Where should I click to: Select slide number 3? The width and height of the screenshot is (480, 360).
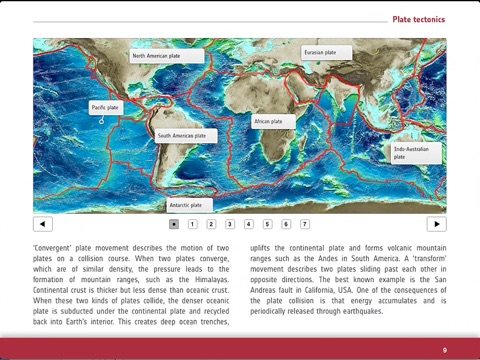point(230,224)
